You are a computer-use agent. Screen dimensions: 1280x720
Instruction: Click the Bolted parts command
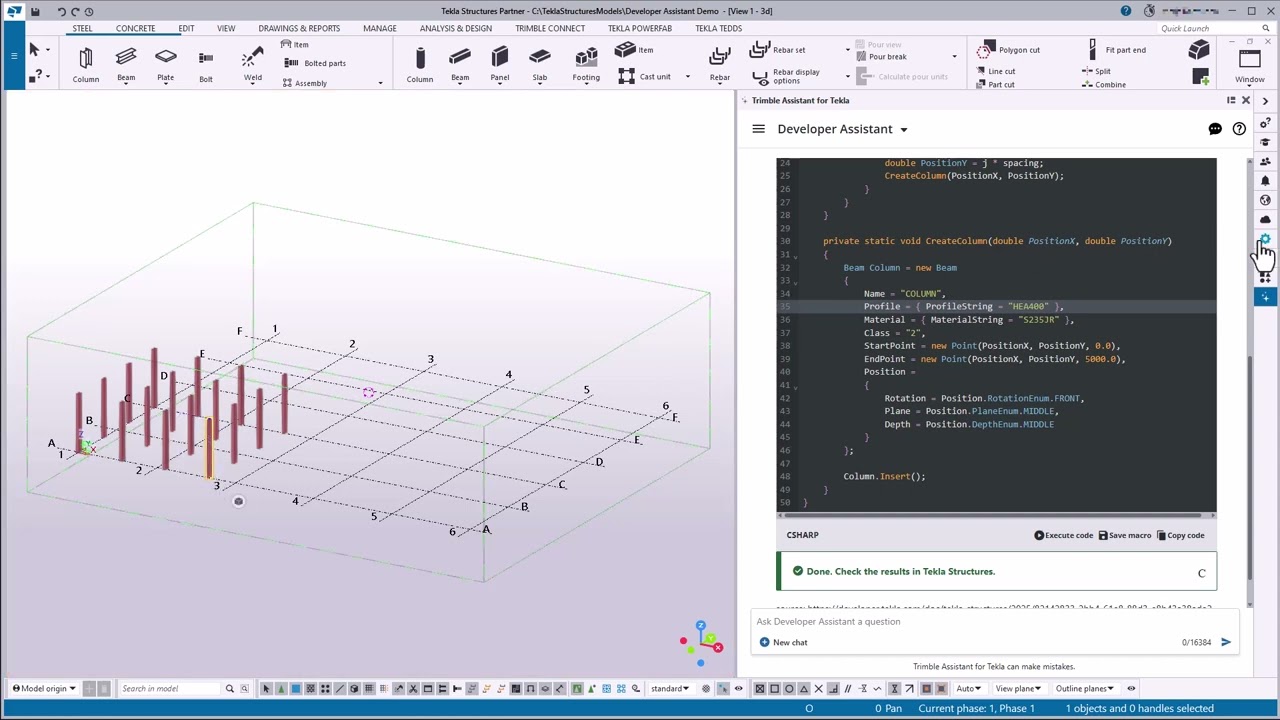[x=315, y=63]
